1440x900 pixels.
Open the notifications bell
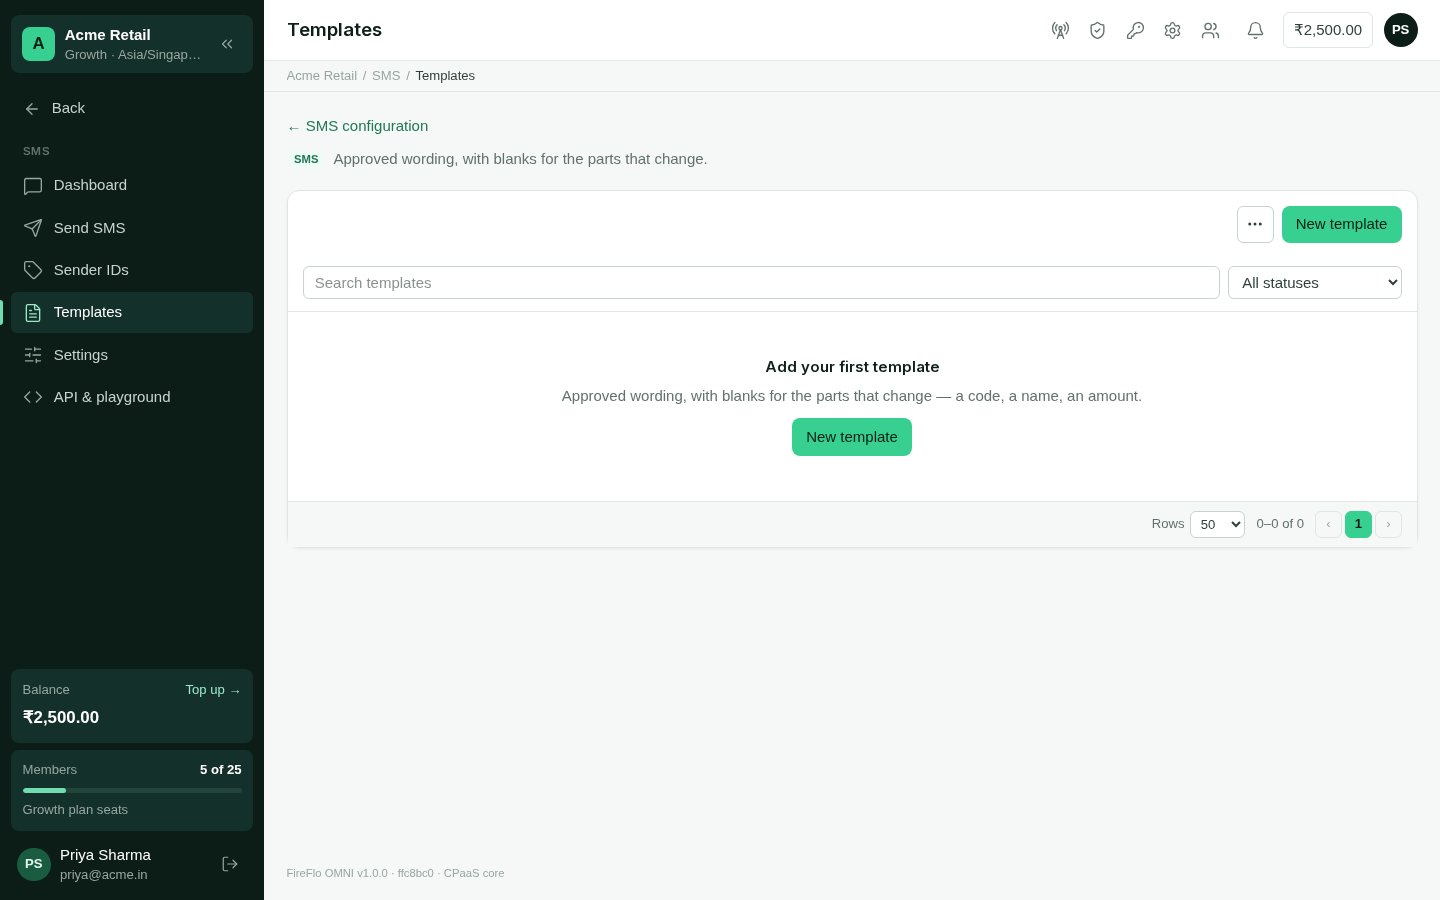(1255, 30)
